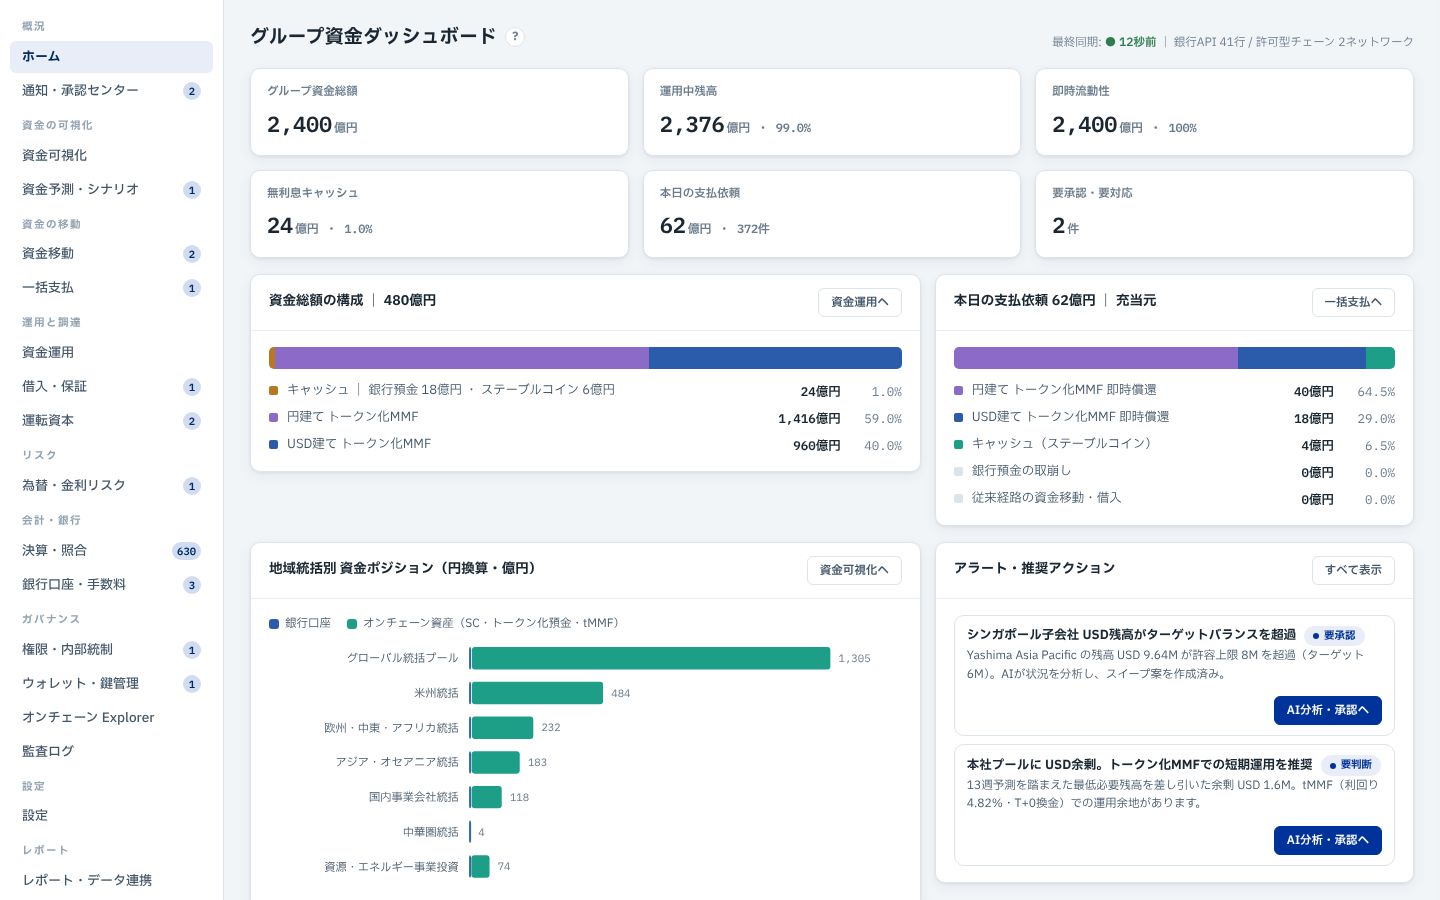
Task: Click the 米州統括 bar in chart
Action: pyautogui.click(x=537, y=693)
